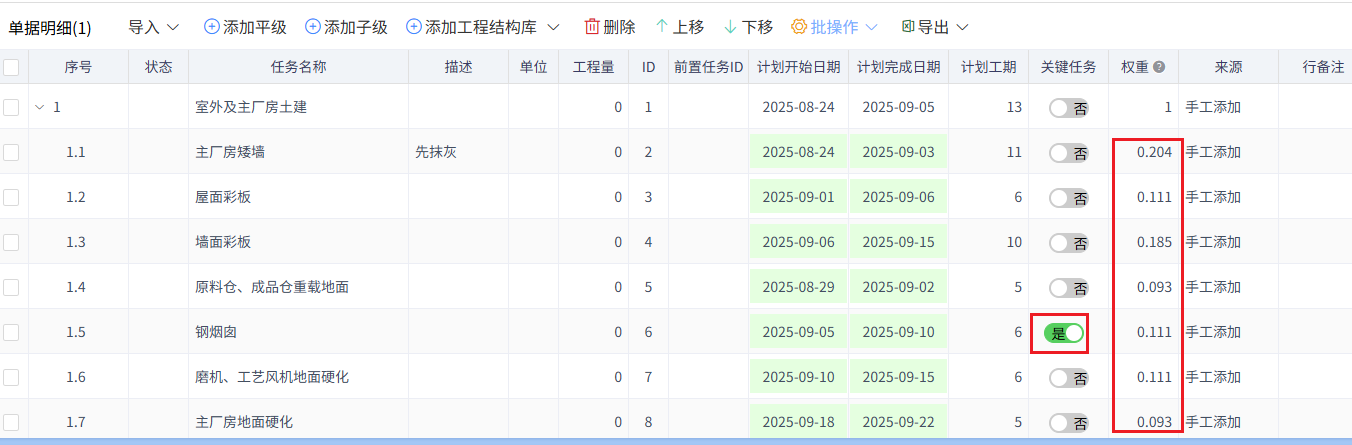Click finish date 2025-09-10 of 钢烟囱
The height and width of the screenshot is (445, 1352).
898,332
